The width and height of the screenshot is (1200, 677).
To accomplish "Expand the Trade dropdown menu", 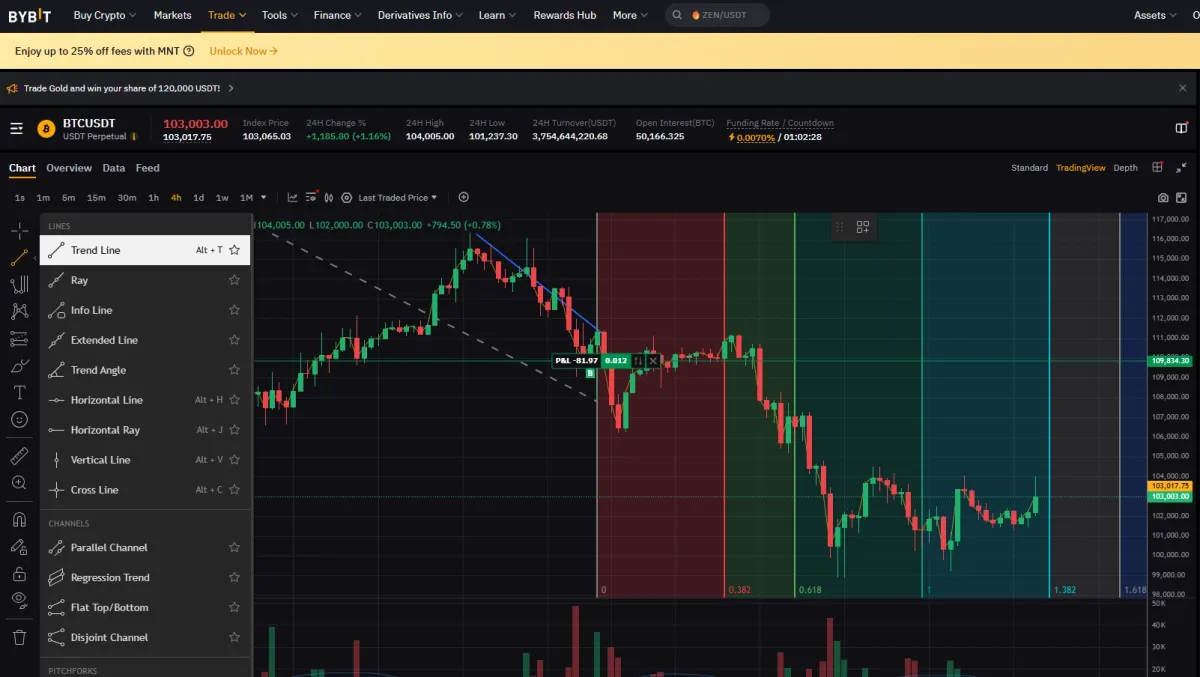I will click(x=227, y=15).
